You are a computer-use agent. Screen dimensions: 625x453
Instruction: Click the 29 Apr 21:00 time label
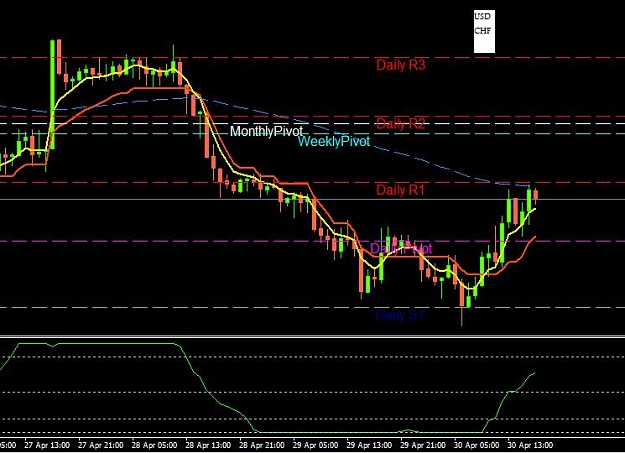pyautogui.click(x=423, y=445)
